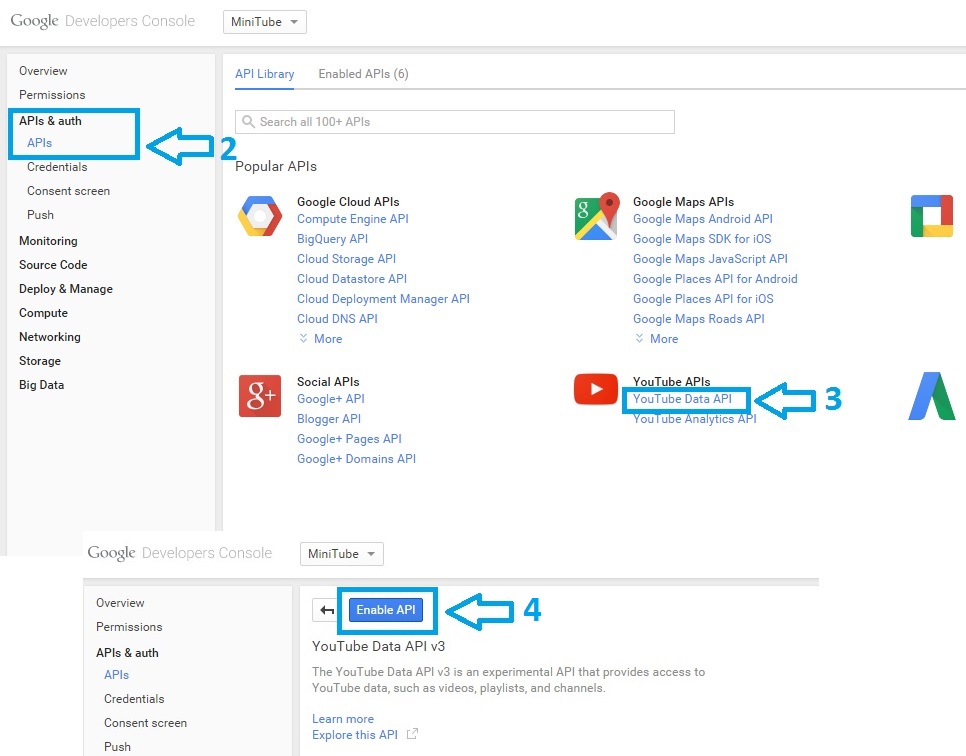
Task: Open the Google+ Domains API link
Action: point(356,459)
